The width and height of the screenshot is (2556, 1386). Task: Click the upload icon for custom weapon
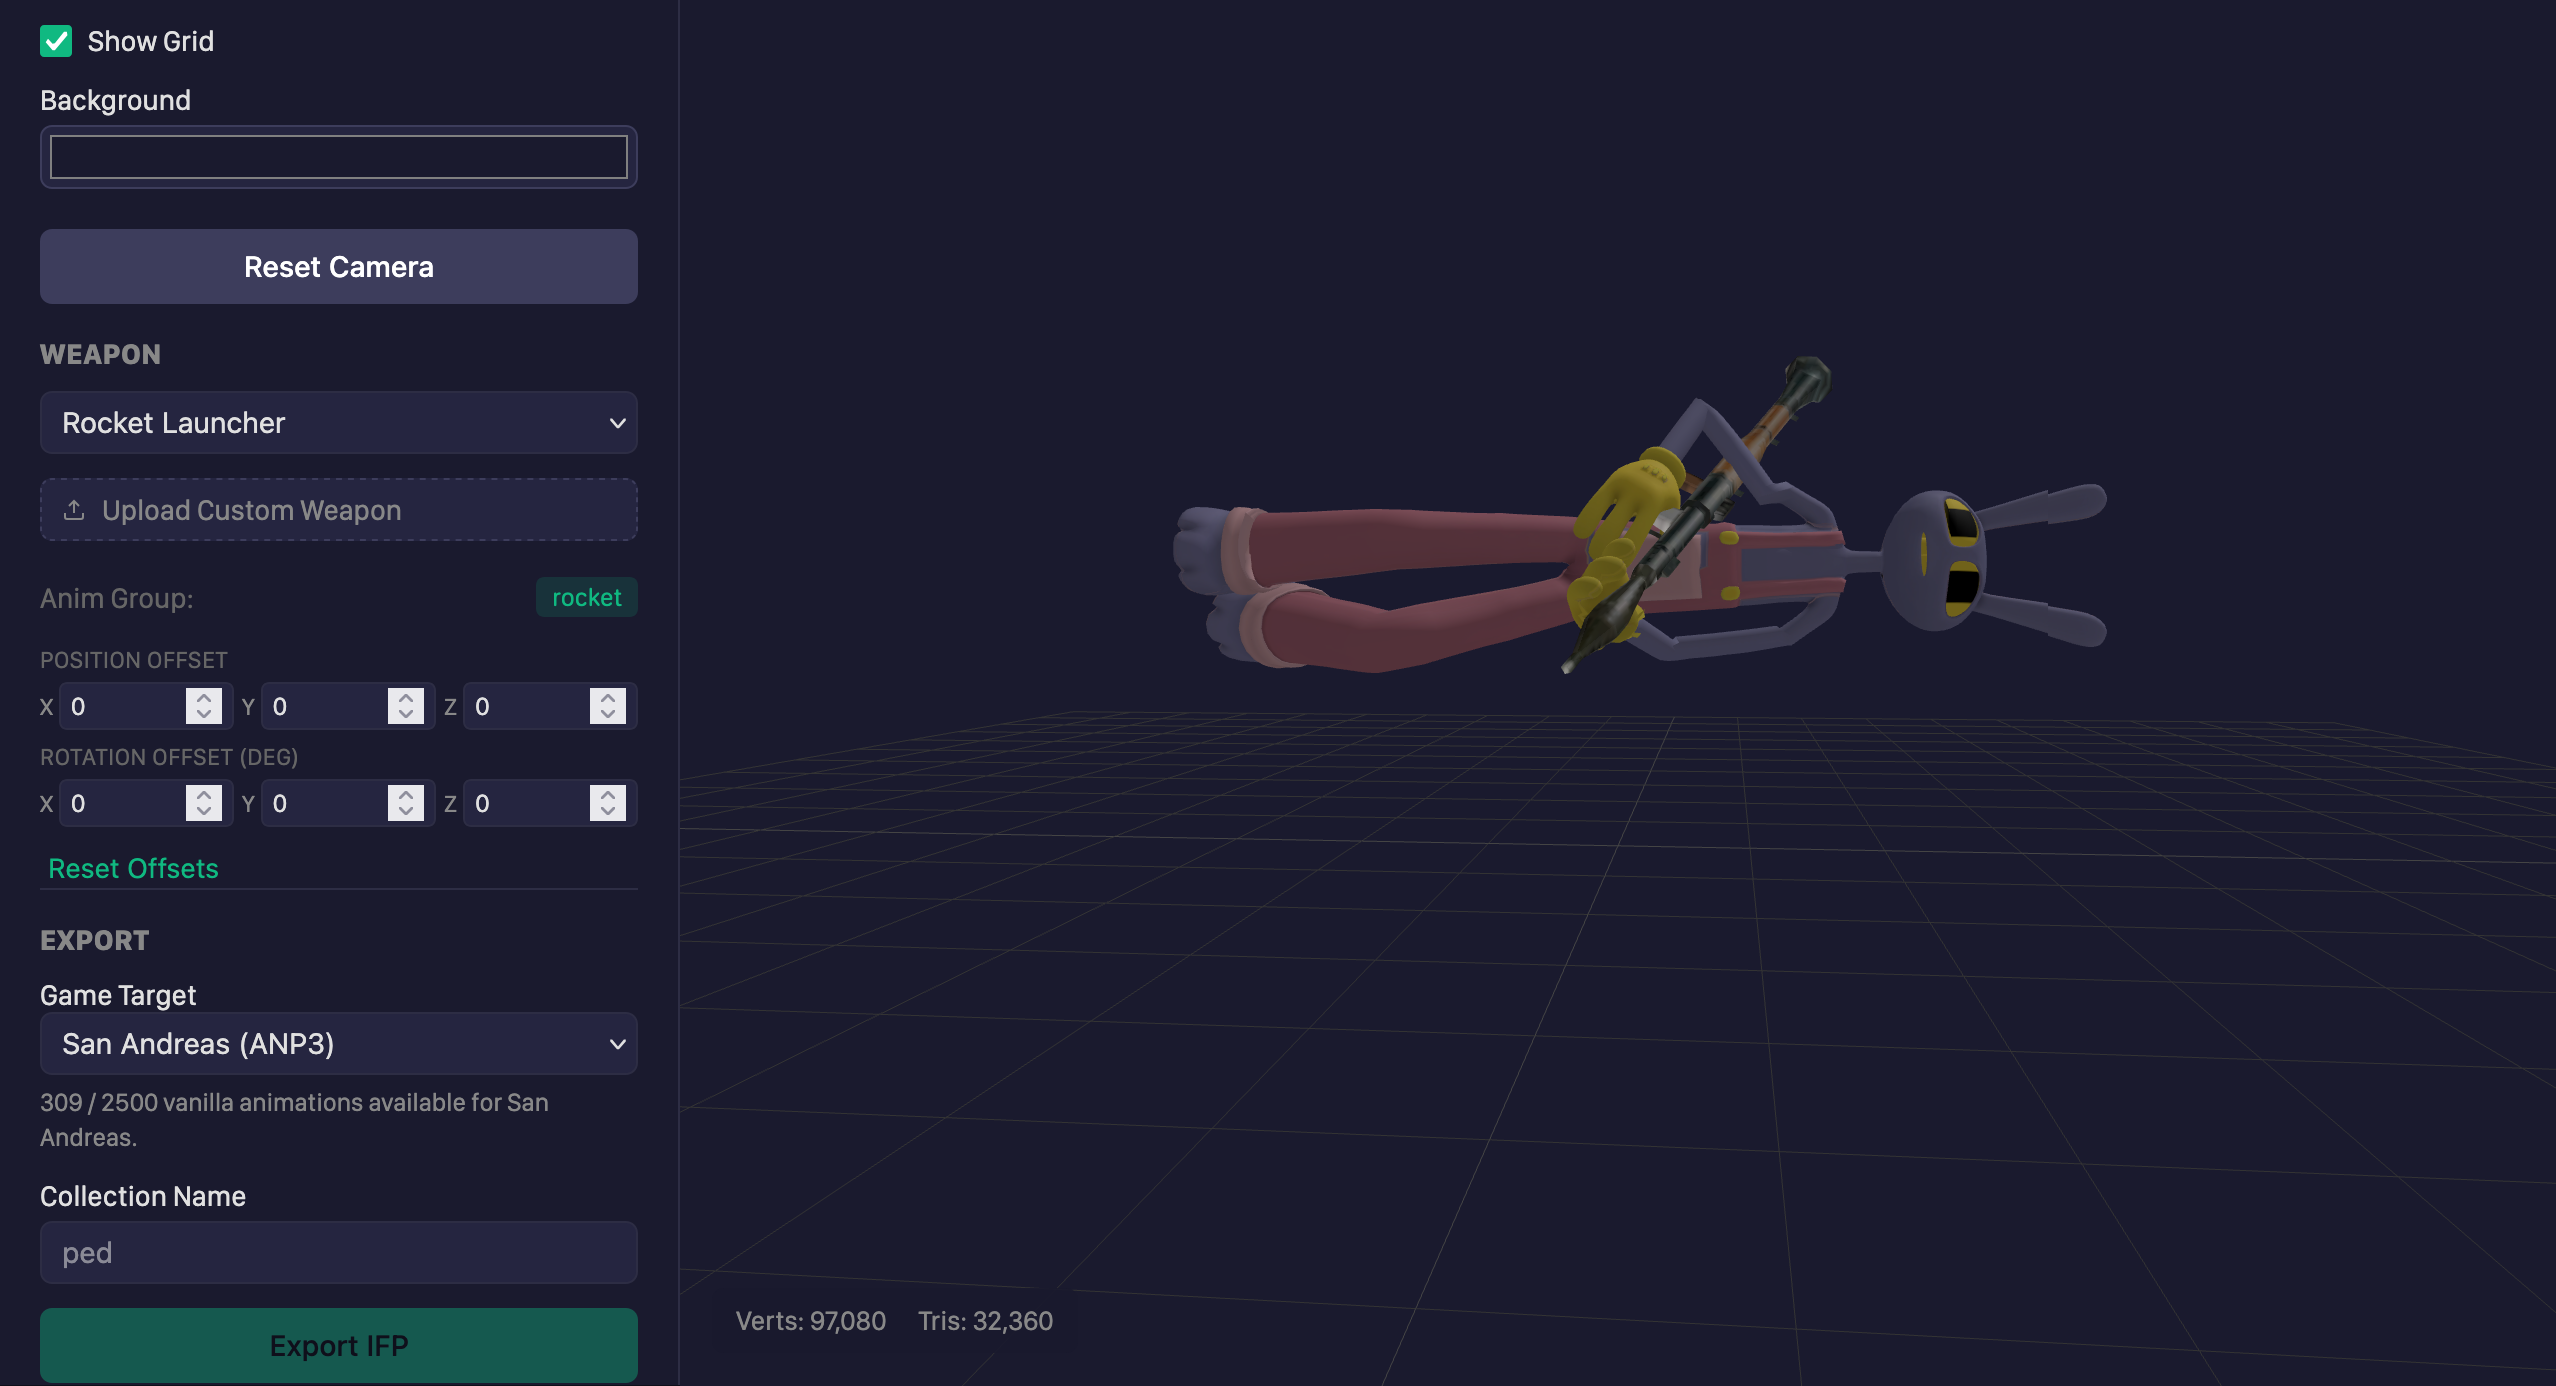click(x=74, y=510)
